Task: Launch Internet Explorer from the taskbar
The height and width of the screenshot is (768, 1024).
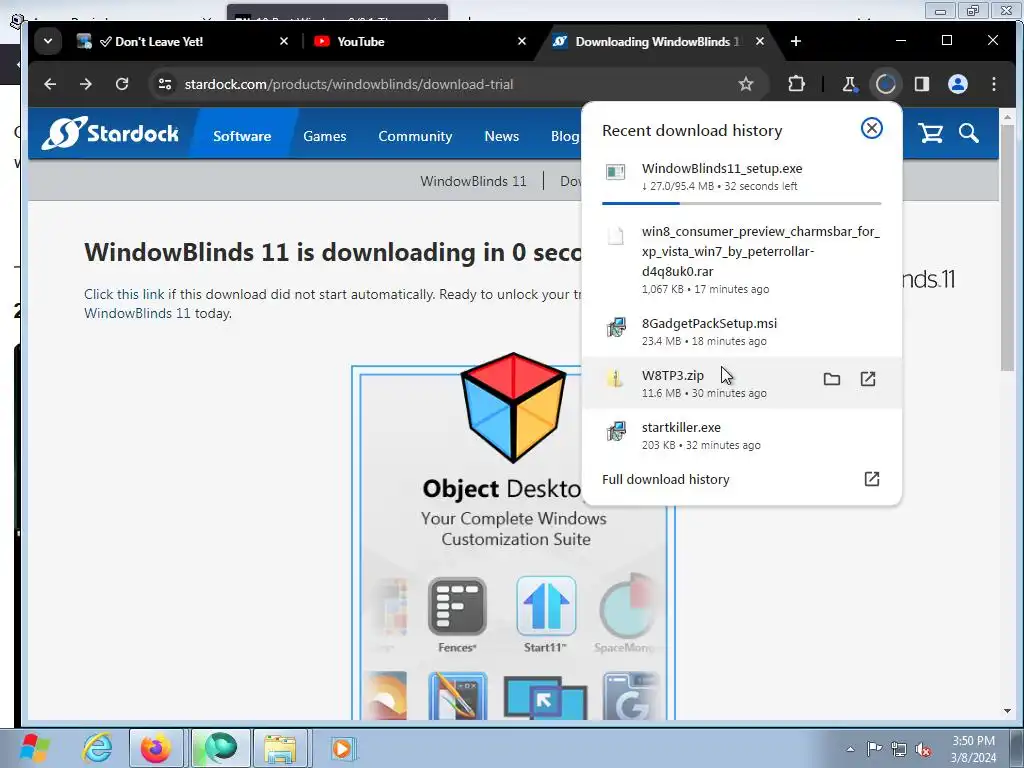Action: pyautogui.click(x=97, y=748)
